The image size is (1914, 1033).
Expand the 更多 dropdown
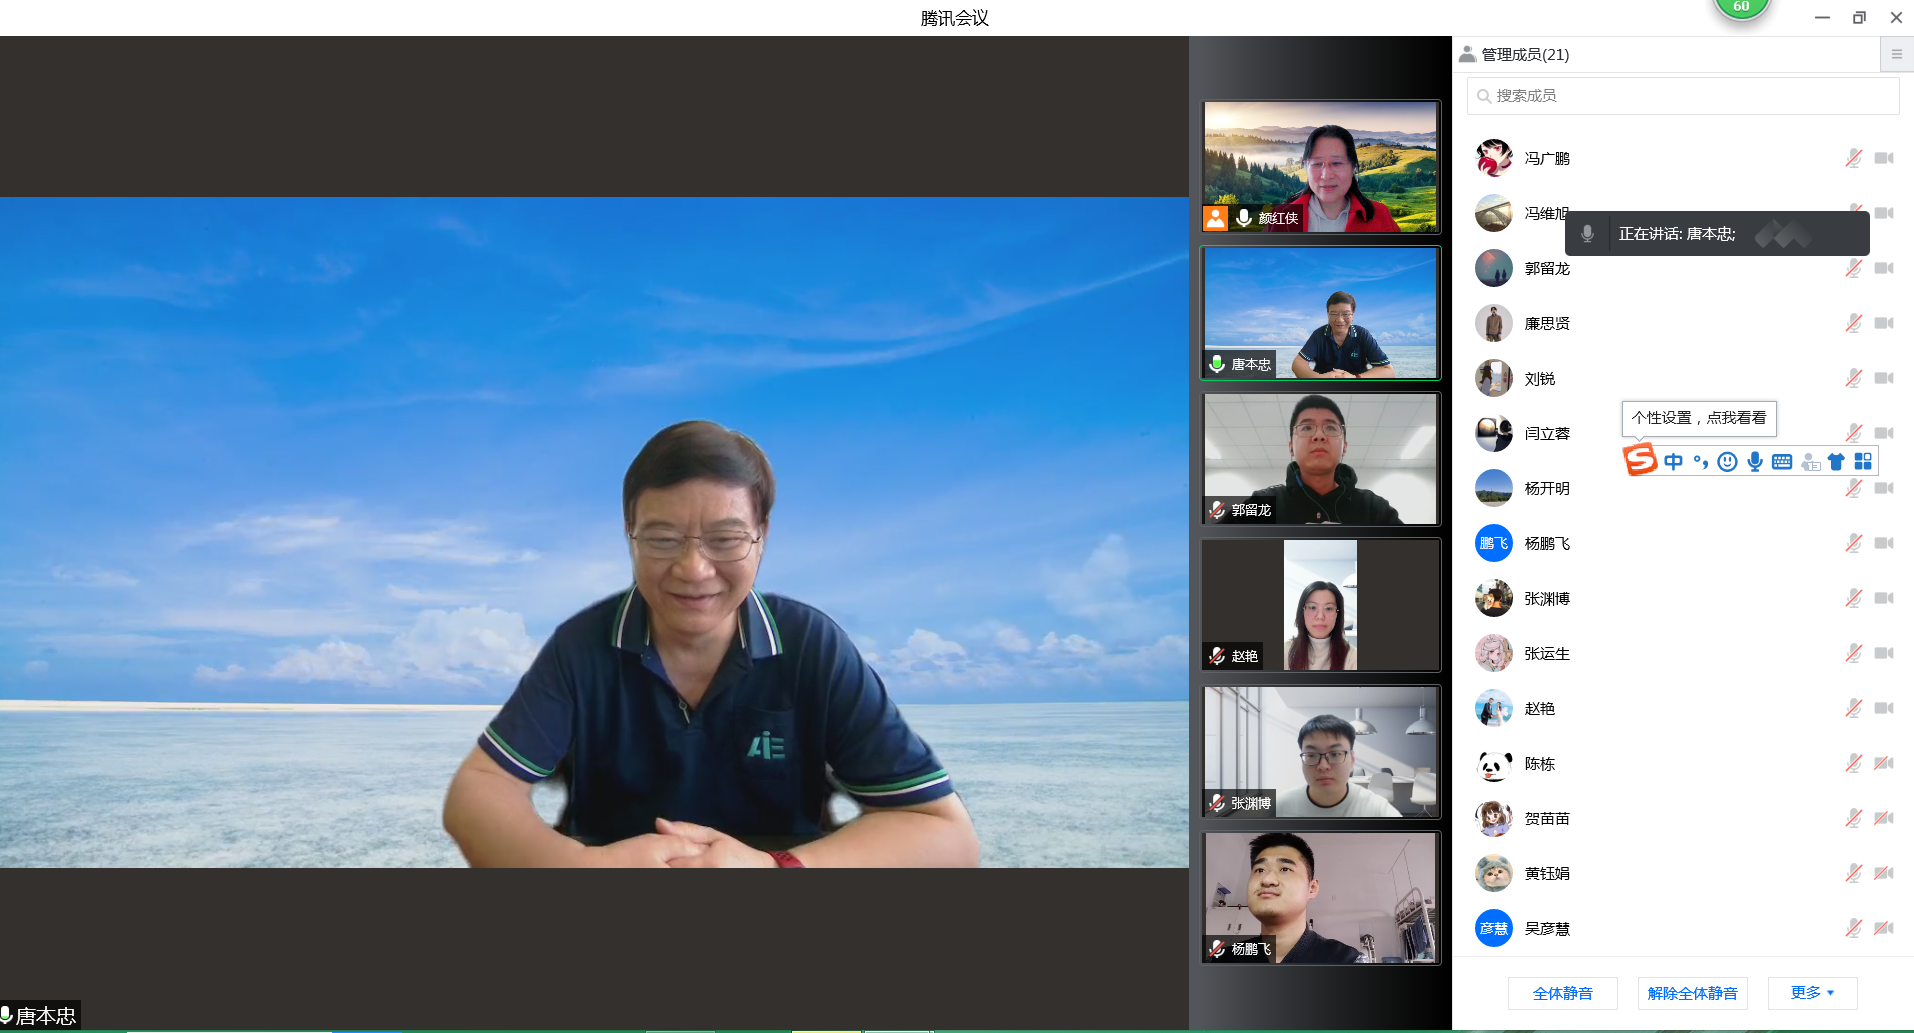[x=1812, y=993]
